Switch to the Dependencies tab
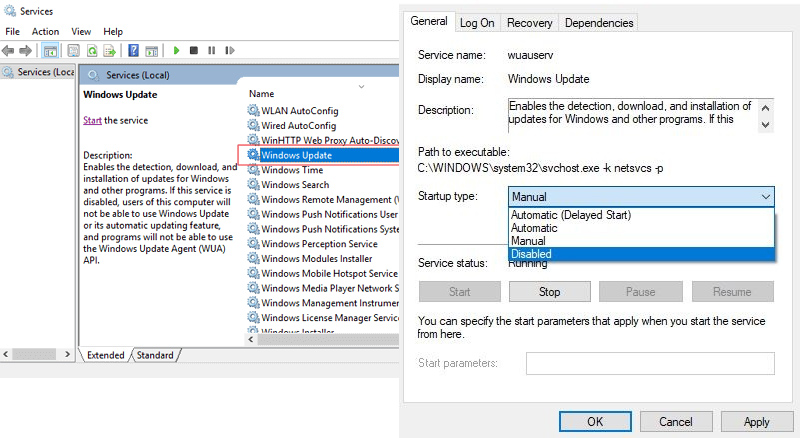The width and height of the screenshot is (800, 438). 599,23
